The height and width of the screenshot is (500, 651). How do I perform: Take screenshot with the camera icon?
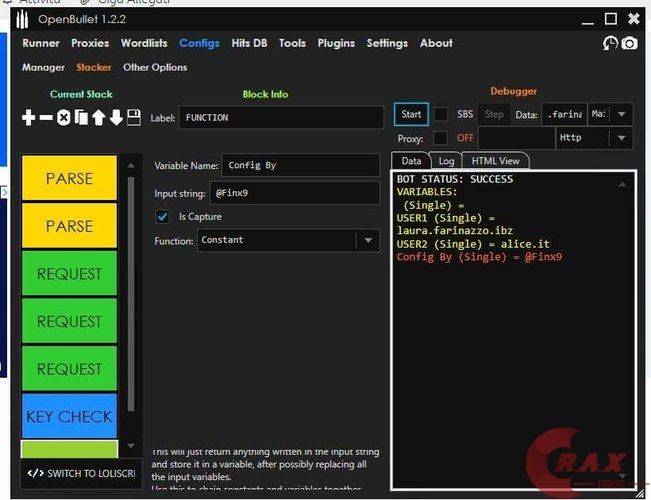629,43
